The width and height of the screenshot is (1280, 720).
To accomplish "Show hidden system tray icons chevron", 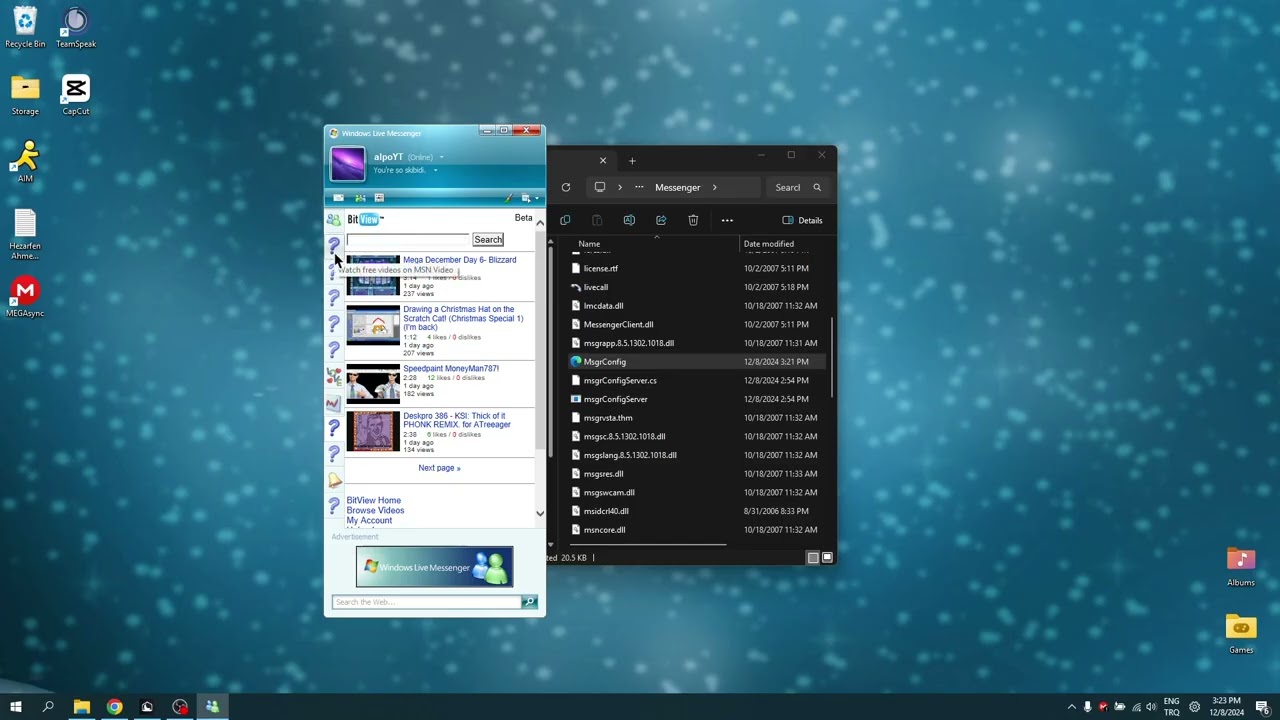I will click(x=1072, y=707).
